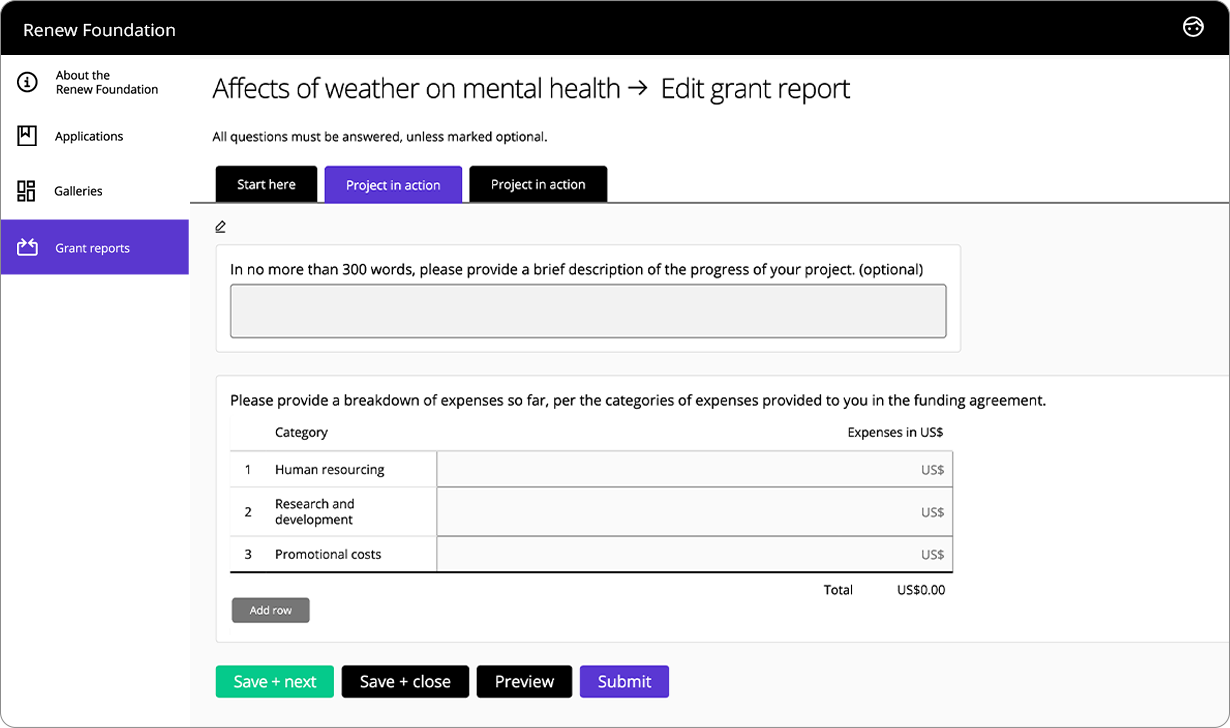Switch to the Start here tab

(266, 184)
